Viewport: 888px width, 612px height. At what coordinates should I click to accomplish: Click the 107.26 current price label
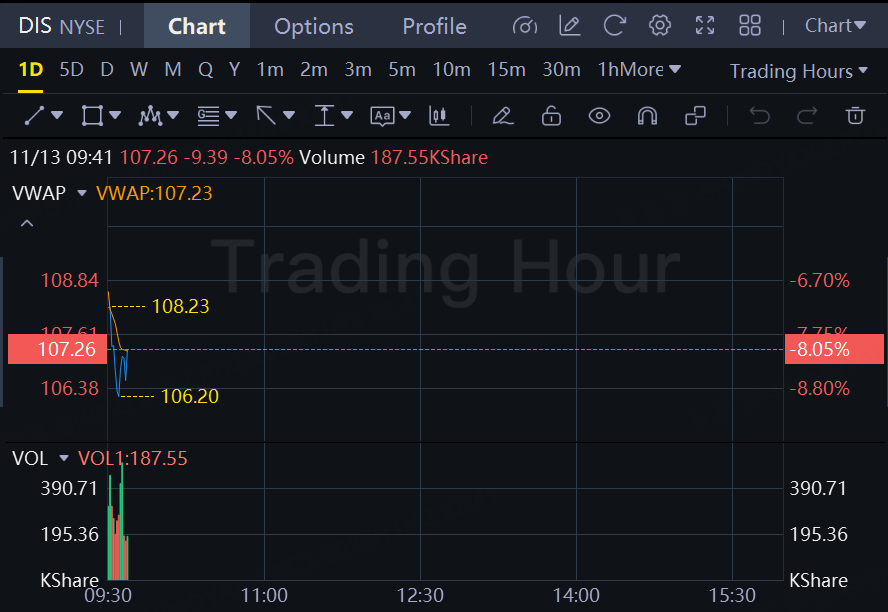tap(57, 349)
